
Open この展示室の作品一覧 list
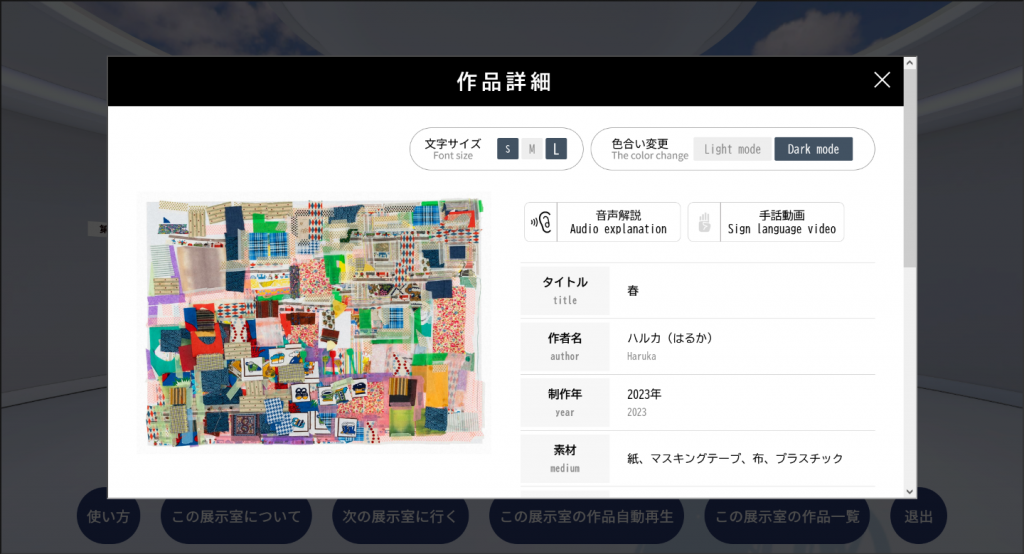pyautogui.click(x=787, y=517)
